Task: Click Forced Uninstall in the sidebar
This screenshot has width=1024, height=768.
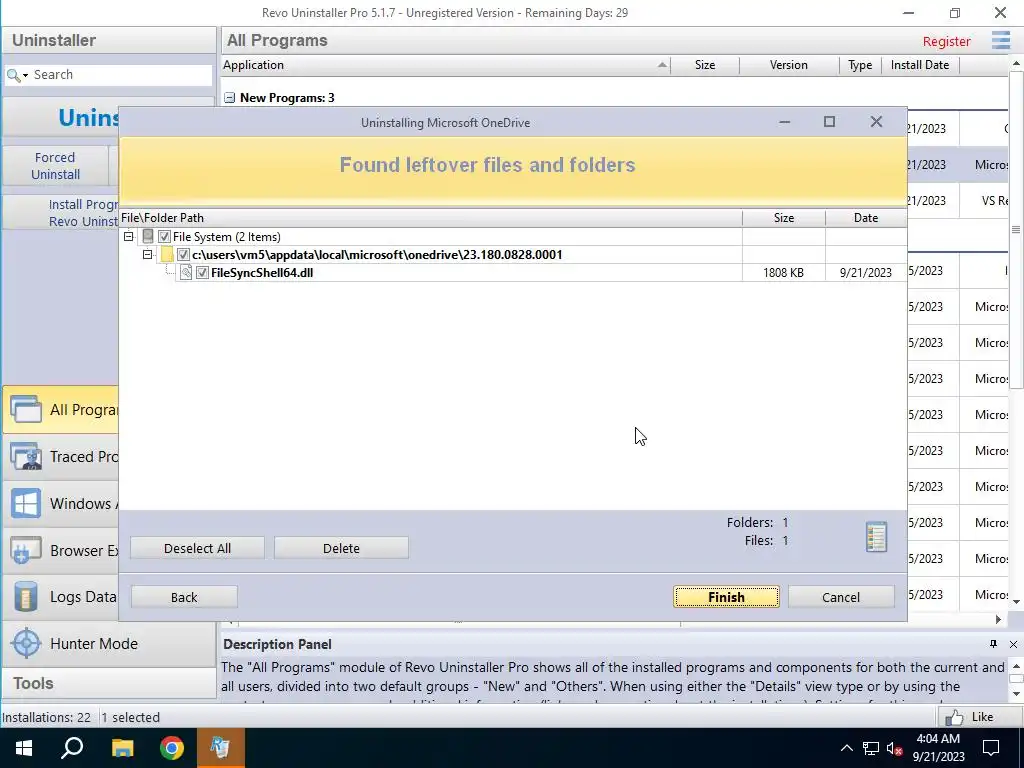Action: pos(56,166)
